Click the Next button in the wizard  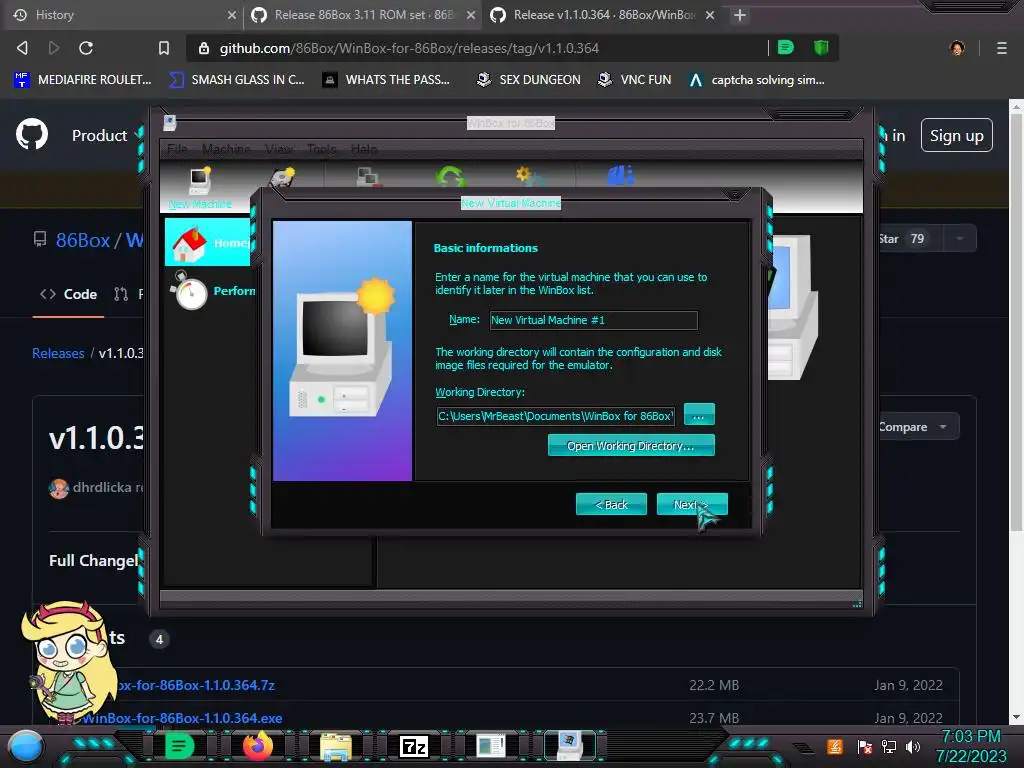click(692, 504)
